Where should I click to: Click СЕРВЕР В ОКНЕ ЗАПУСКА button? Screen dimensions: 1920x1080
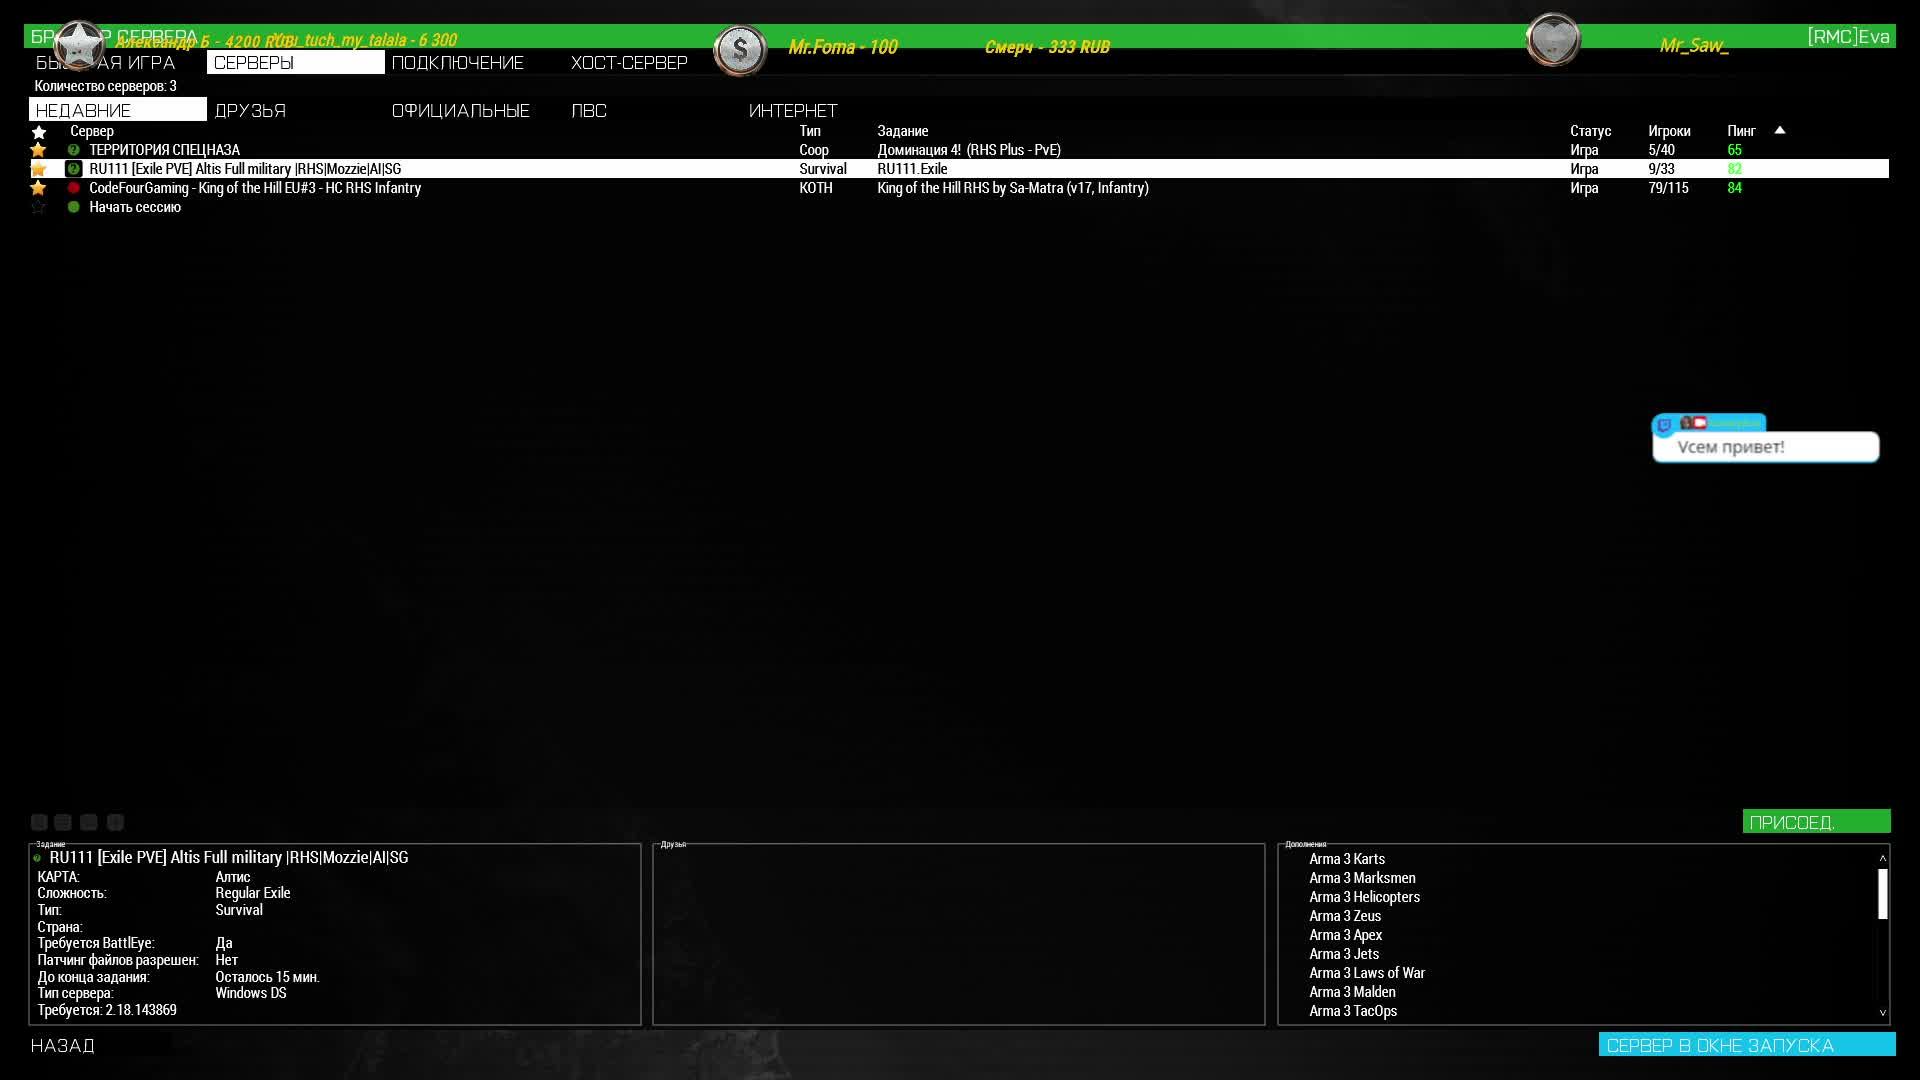(1746, 1045)
